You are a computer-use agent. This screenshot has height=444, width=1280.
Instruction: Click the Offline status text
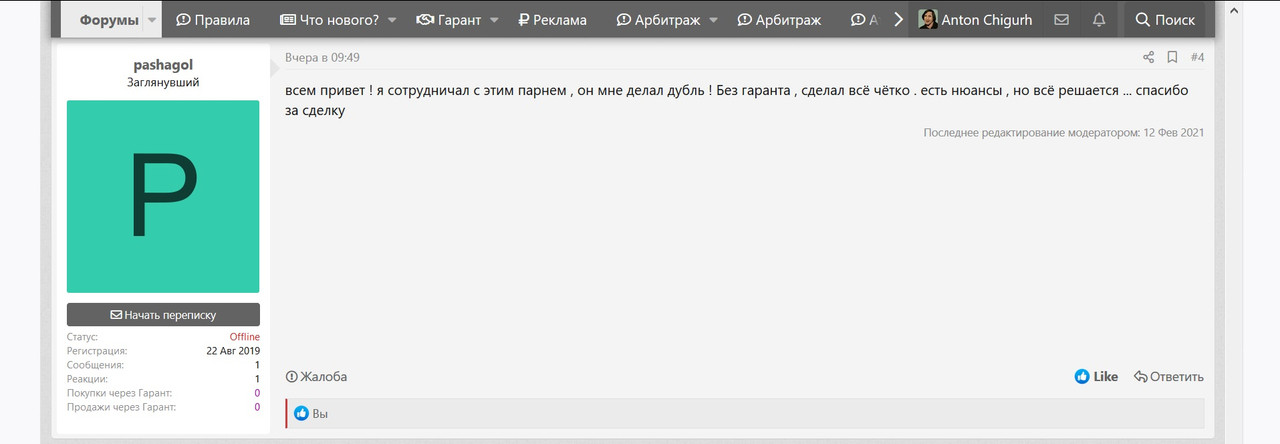coord(245,337)
